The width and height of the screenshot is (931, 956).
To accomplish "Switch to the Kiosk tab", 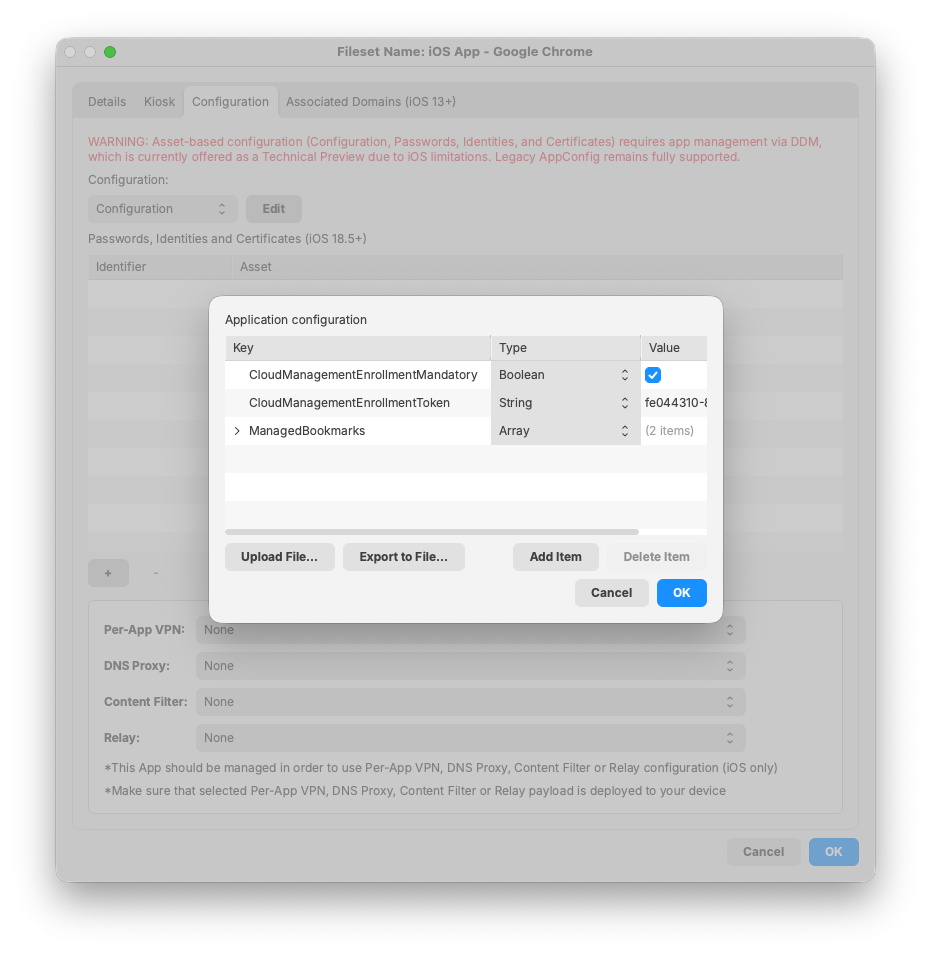I will point(159,102).
